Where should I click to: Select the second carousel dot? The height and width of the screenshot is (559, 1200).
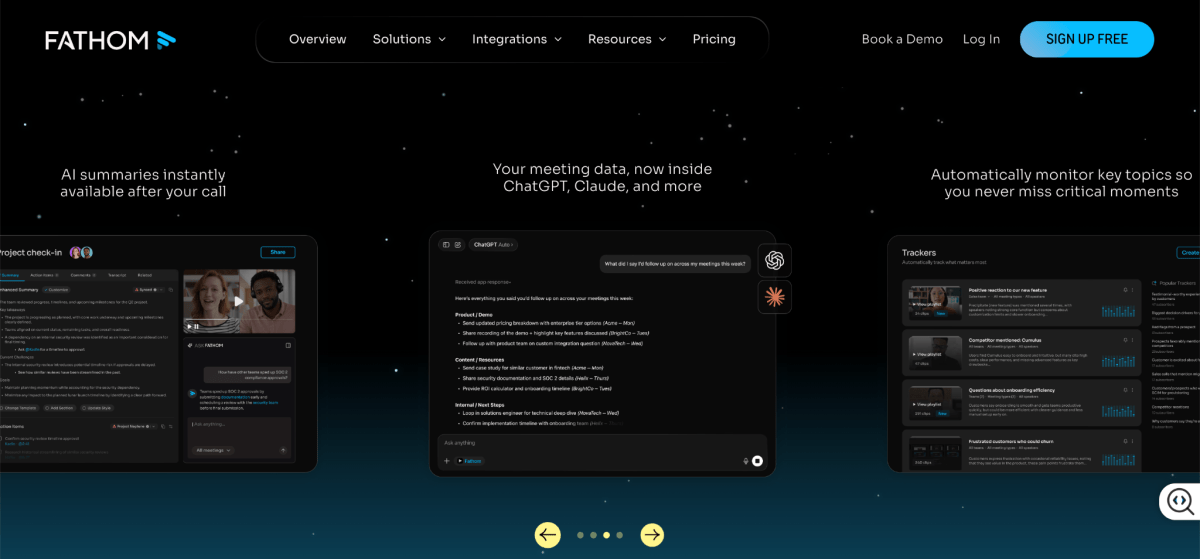point(593,535)
